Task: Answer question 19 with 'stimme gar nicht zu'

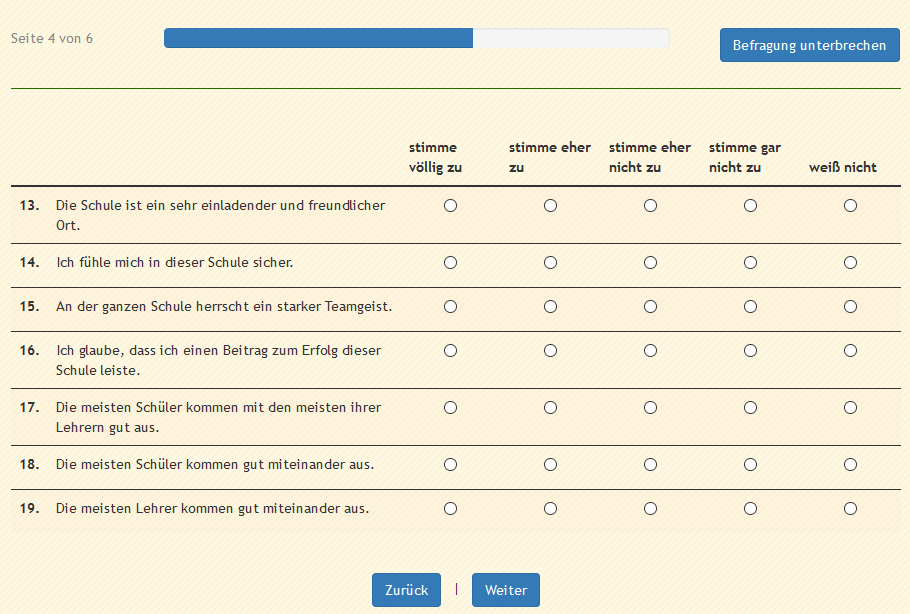Action: [x=750, y=508]
